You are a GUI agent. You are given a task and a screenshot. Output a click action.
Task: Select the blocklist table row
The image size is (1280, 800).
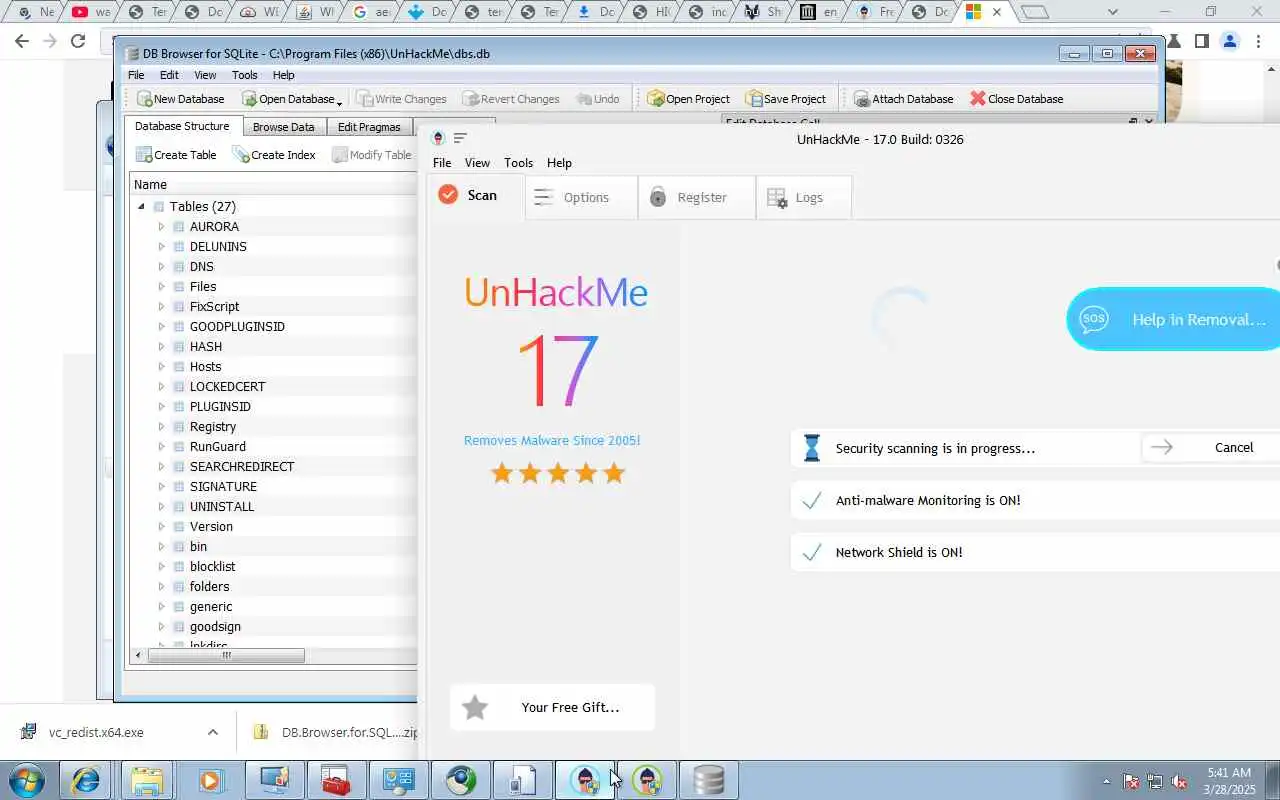[x=212, y=567]
